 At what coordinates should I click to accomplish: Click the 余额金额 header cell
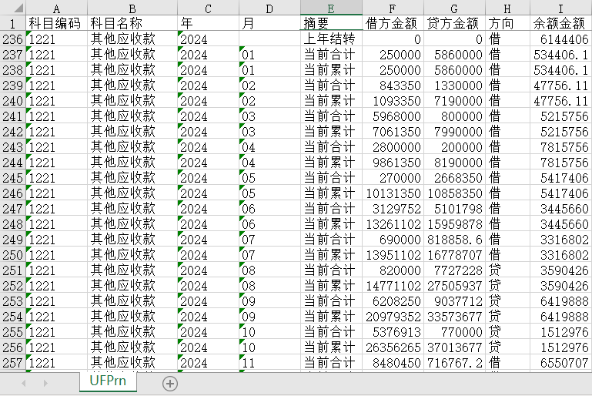point(561,23)
